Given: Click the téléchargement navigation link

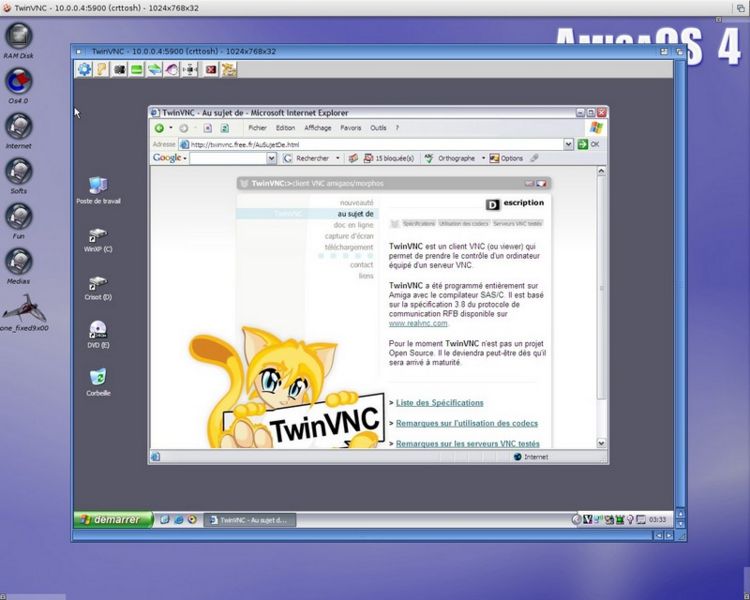Looking at the screenshot, I should pyautogui.click(x=349, y=247).
